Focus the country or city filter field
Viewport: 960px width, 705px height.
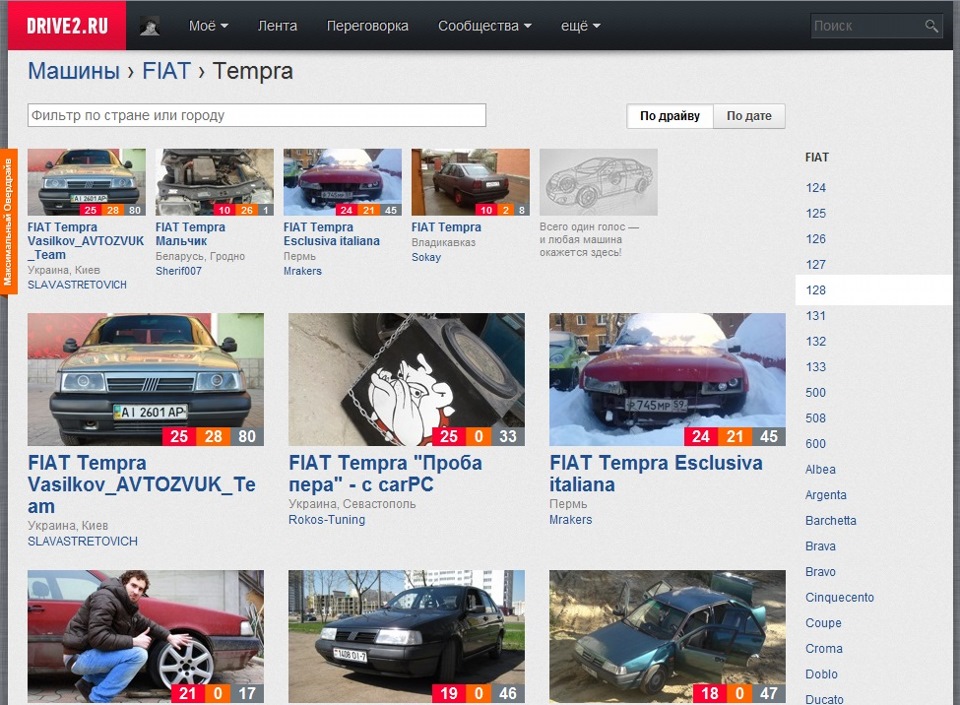tap(257, 115)
